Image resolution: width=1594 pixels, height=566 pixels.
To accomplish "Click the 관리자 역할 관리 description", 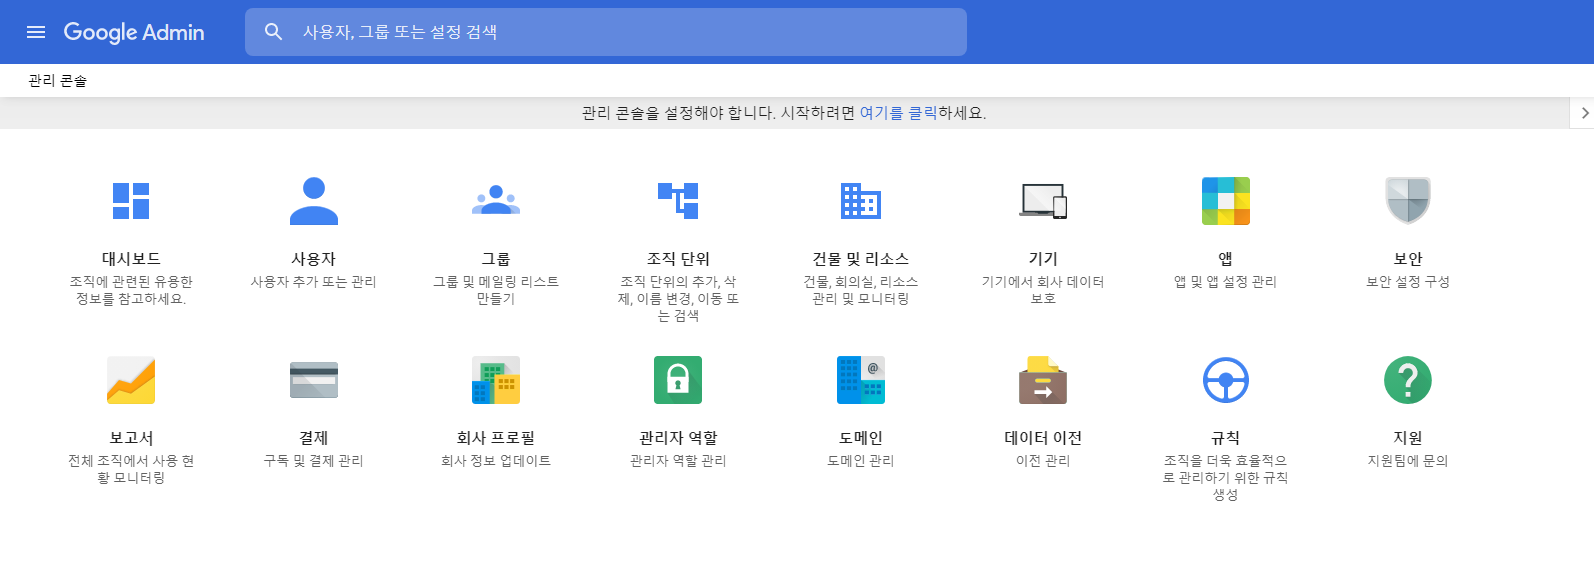I will click(x=678, y=461).
